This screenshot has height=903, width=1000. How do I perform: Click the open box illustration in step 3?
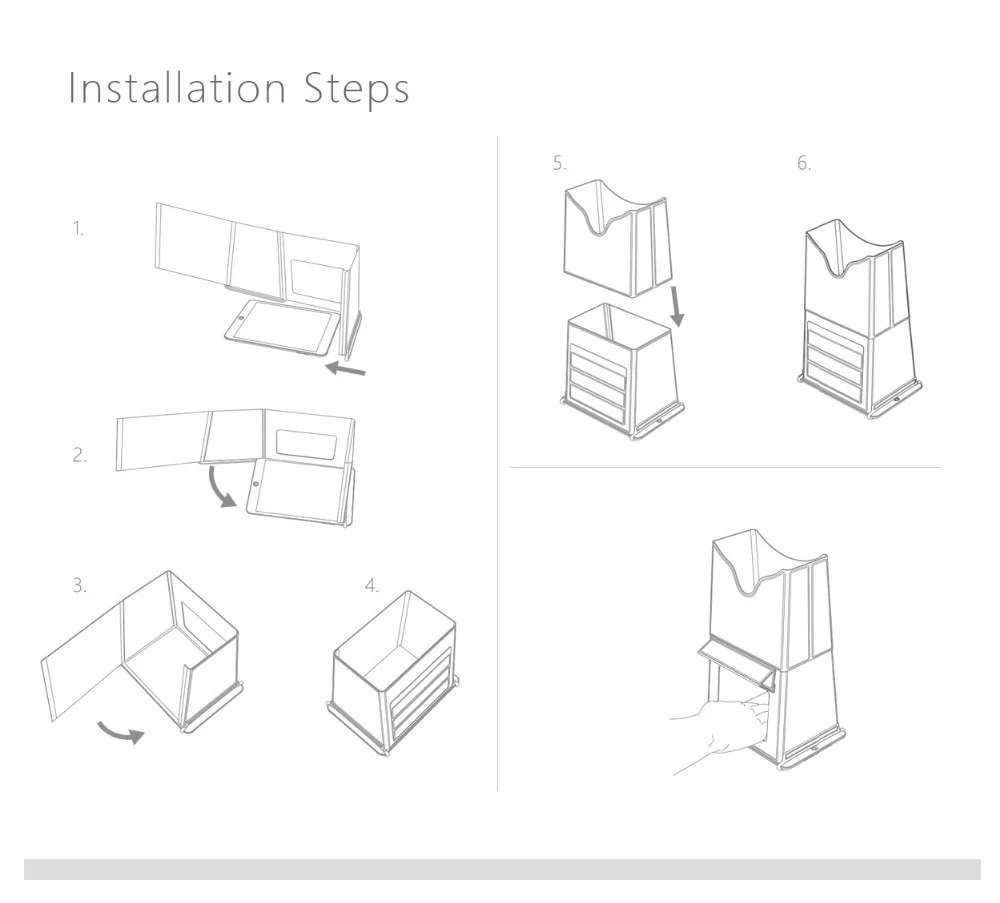tap(142, 652)
